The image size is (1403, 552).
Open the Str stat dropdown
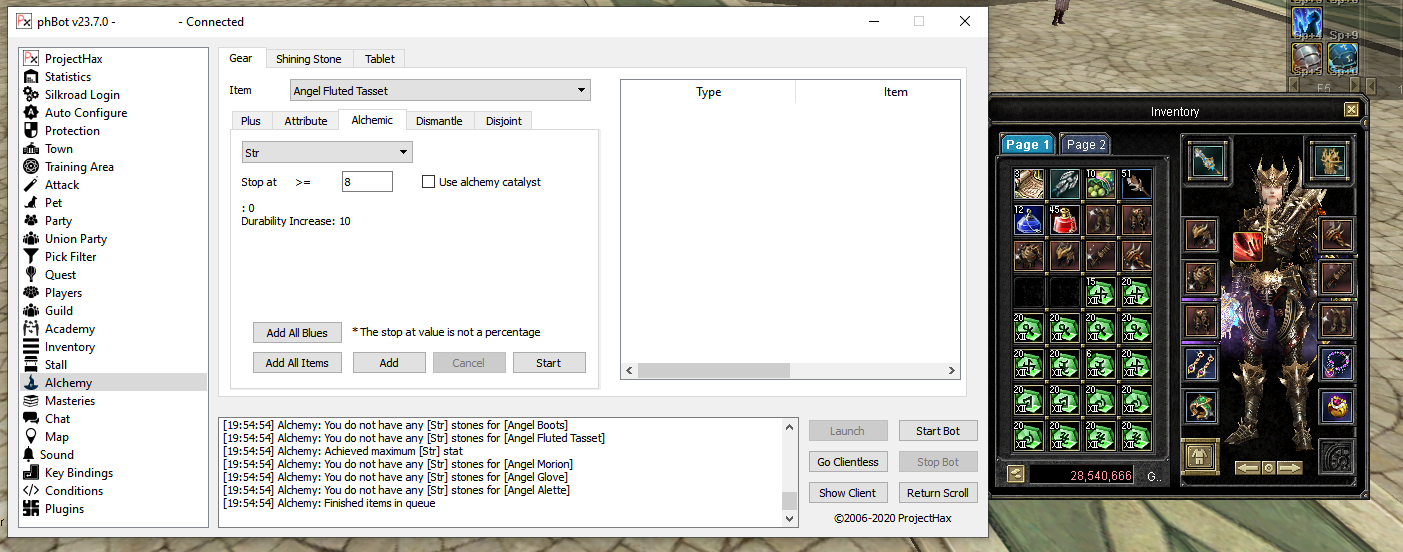[x=327, y=153]
